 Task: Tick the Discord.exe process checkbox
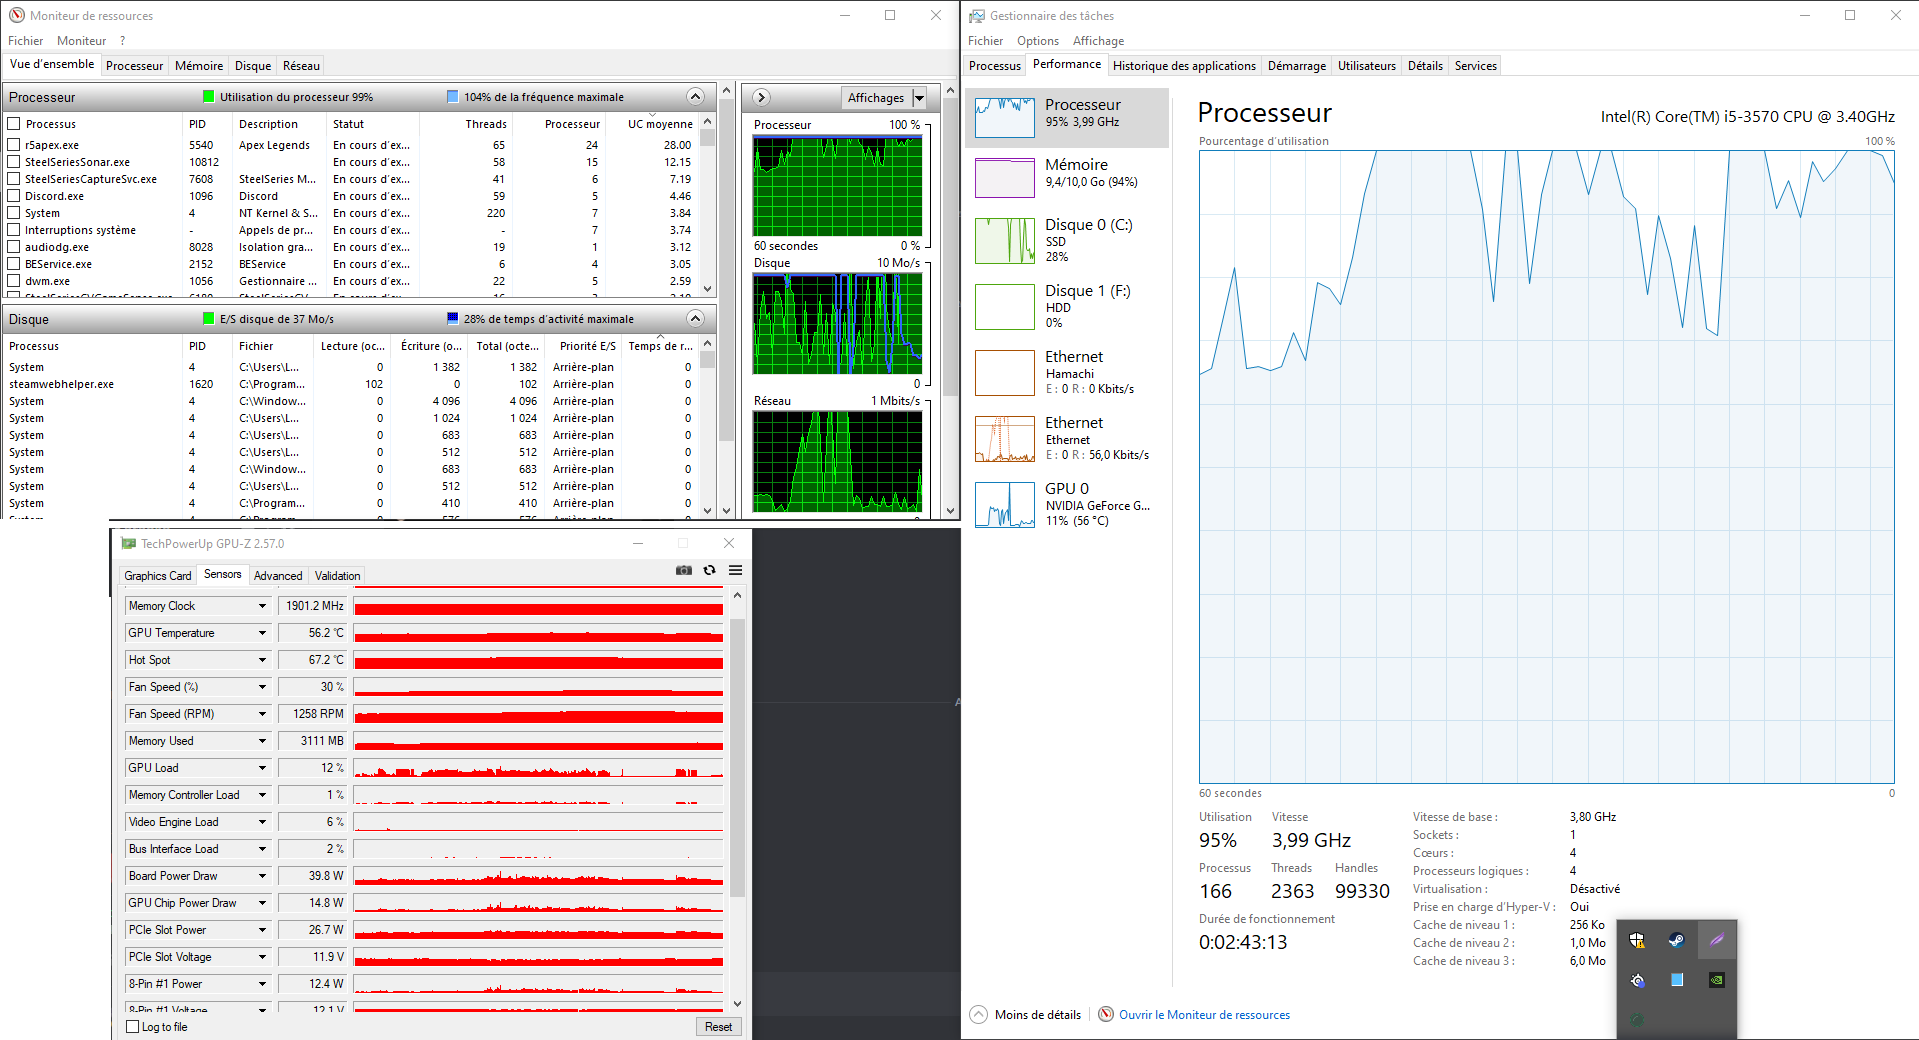click(x=14, y=196)
